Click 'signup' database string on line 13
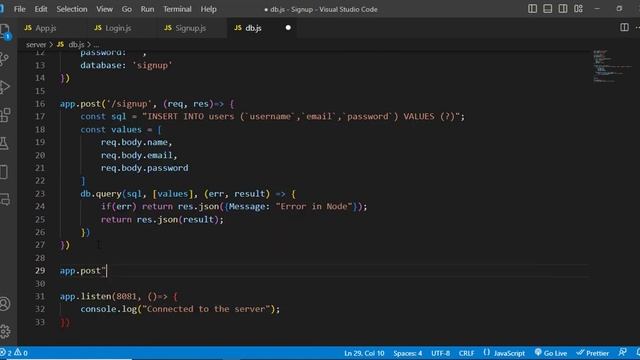The width and height of the screenshot is (640, 360). point(152,65)
